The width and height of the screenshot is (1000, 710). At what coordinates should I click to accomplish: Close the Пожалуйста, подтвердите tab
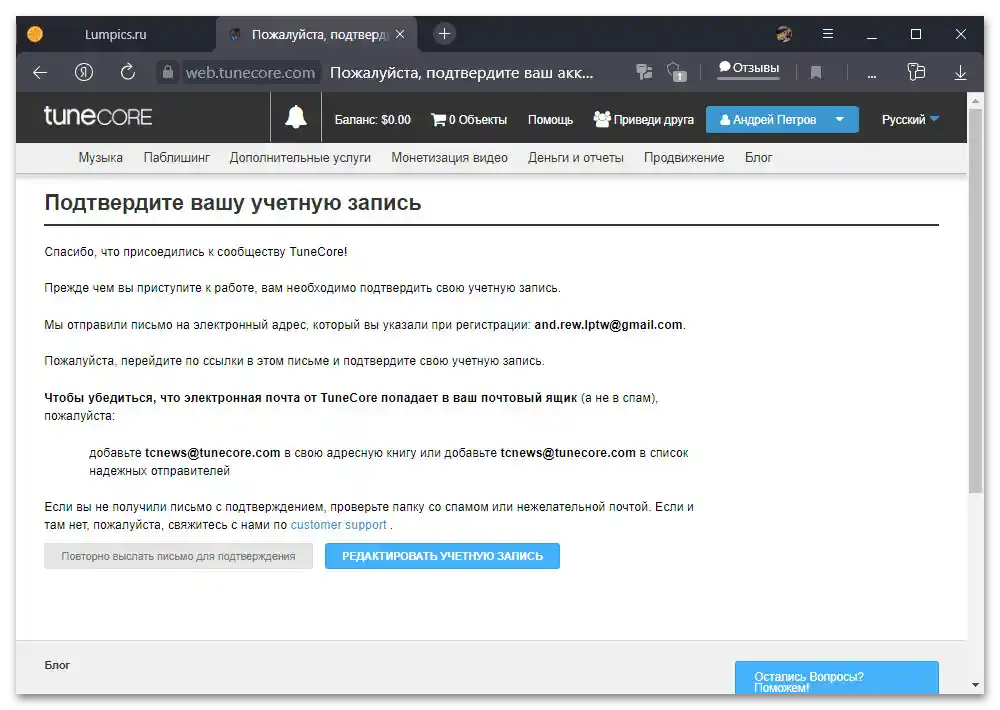click(x=400, y=34)
